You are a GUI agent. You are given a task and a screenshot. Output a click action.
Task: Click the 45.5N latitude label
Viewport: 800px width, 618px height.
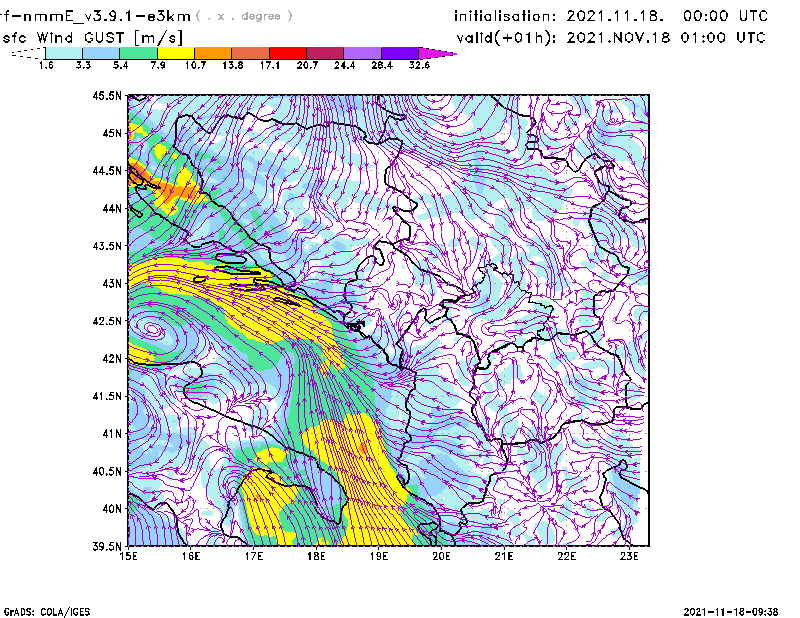tap(107, 95)
